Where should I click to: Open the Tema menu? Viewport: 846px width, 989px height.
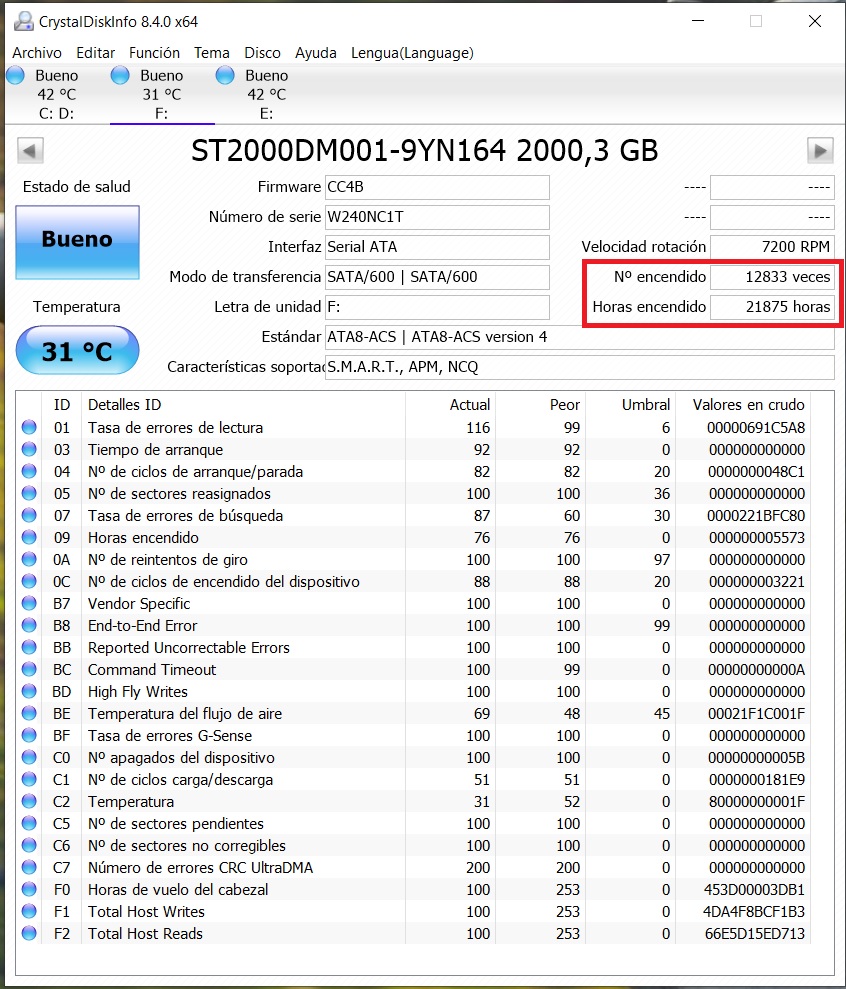pyautogui.click(x=211, y=53)
